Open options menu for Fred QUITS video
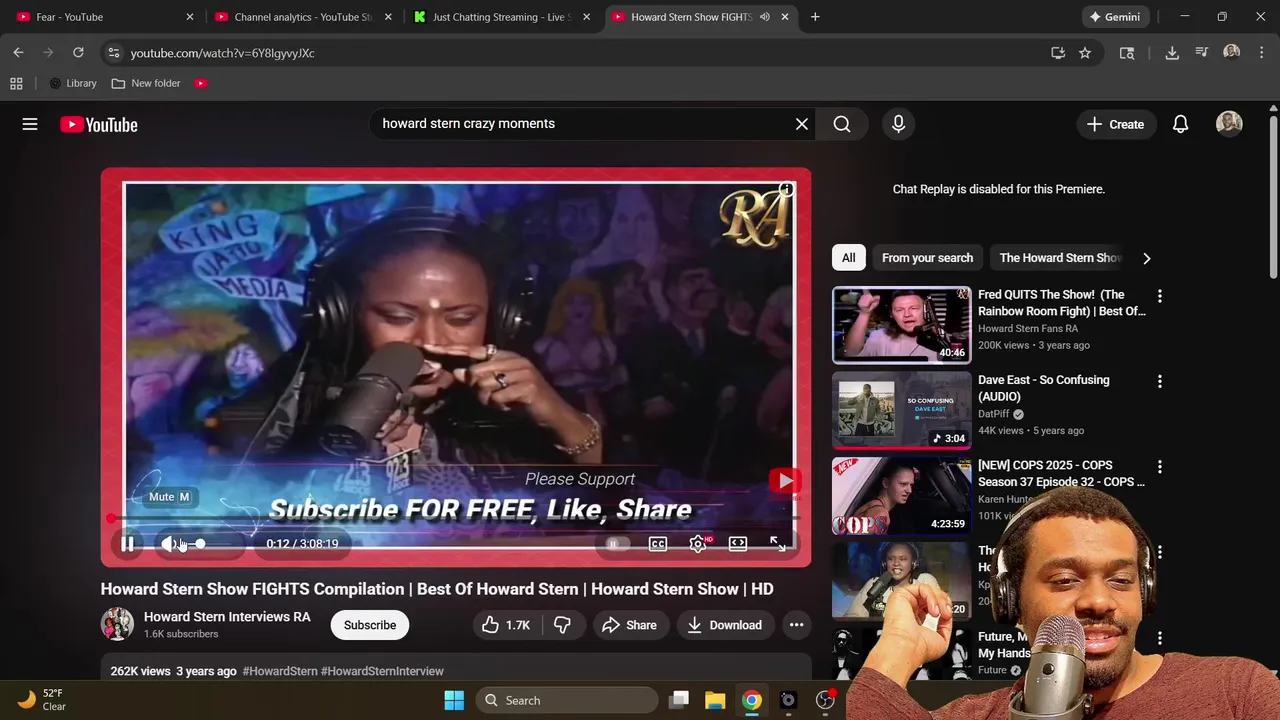 pyautogui.click(x=1160, y=296)
